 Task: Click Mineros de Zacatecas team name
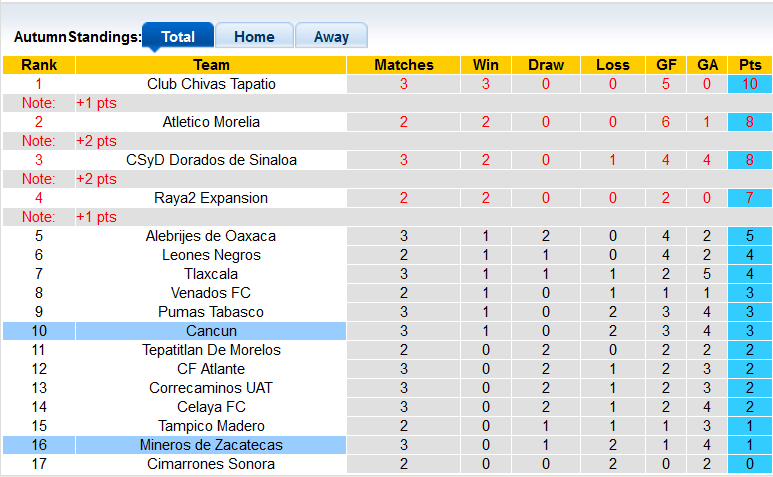(x=211, y=445)
